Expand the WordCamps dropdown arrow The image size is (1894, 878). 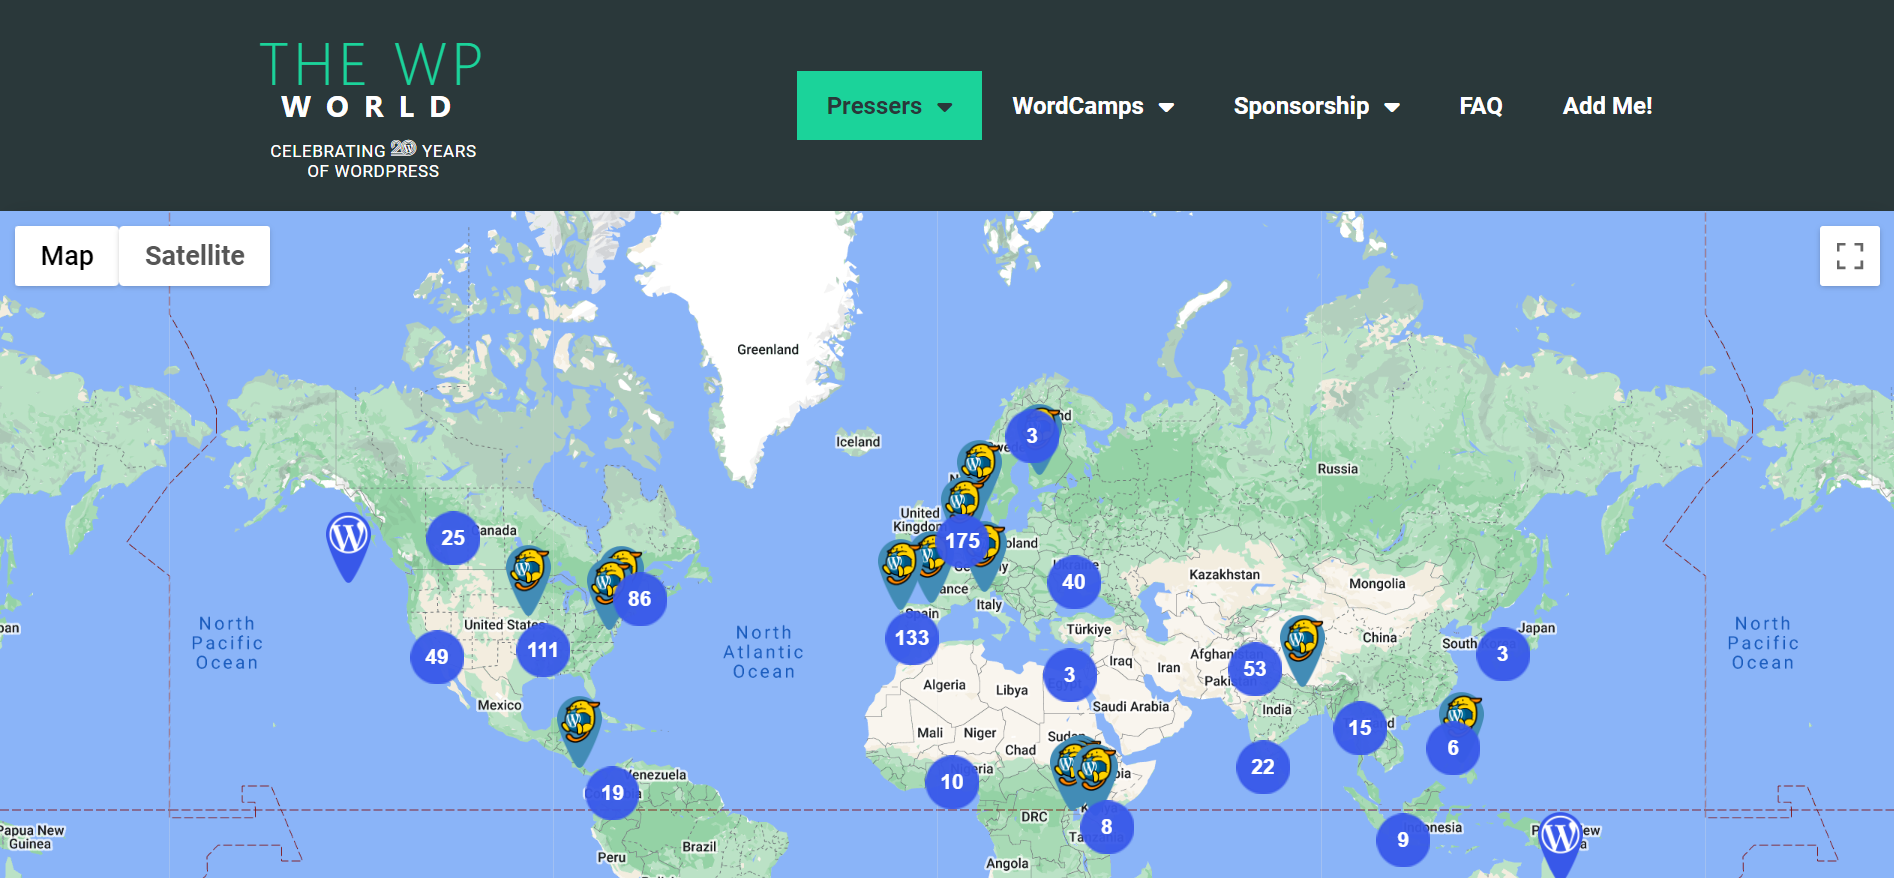click(x=1166, y=107)
